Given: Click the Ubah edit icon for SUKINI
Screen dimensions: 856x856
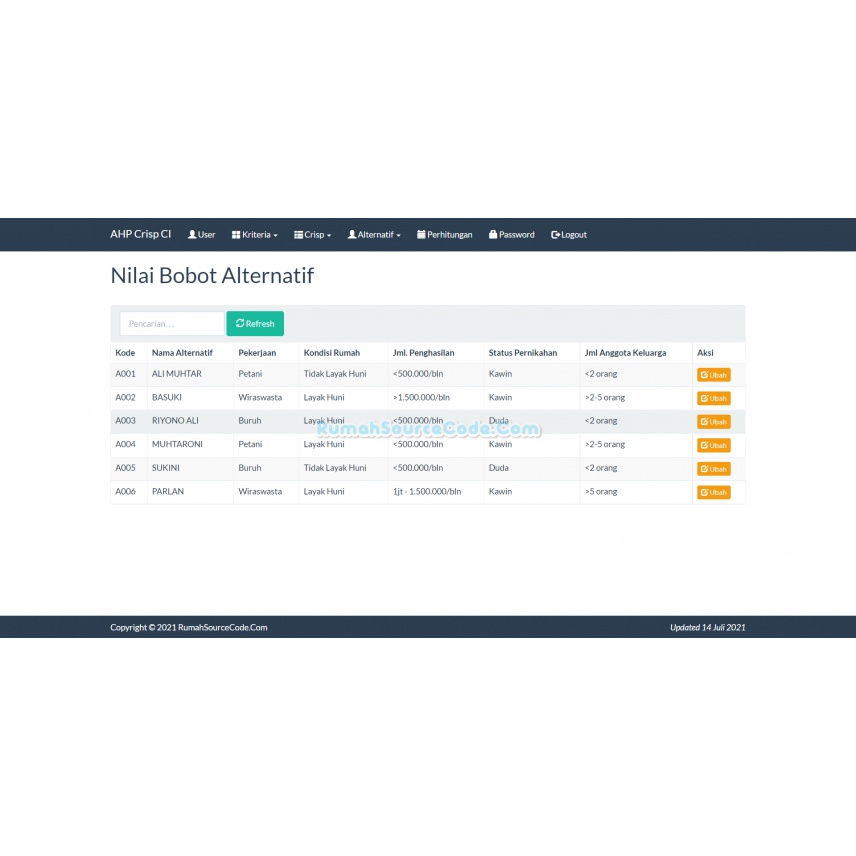Looking at the screenshot, I should click(704, 469).
